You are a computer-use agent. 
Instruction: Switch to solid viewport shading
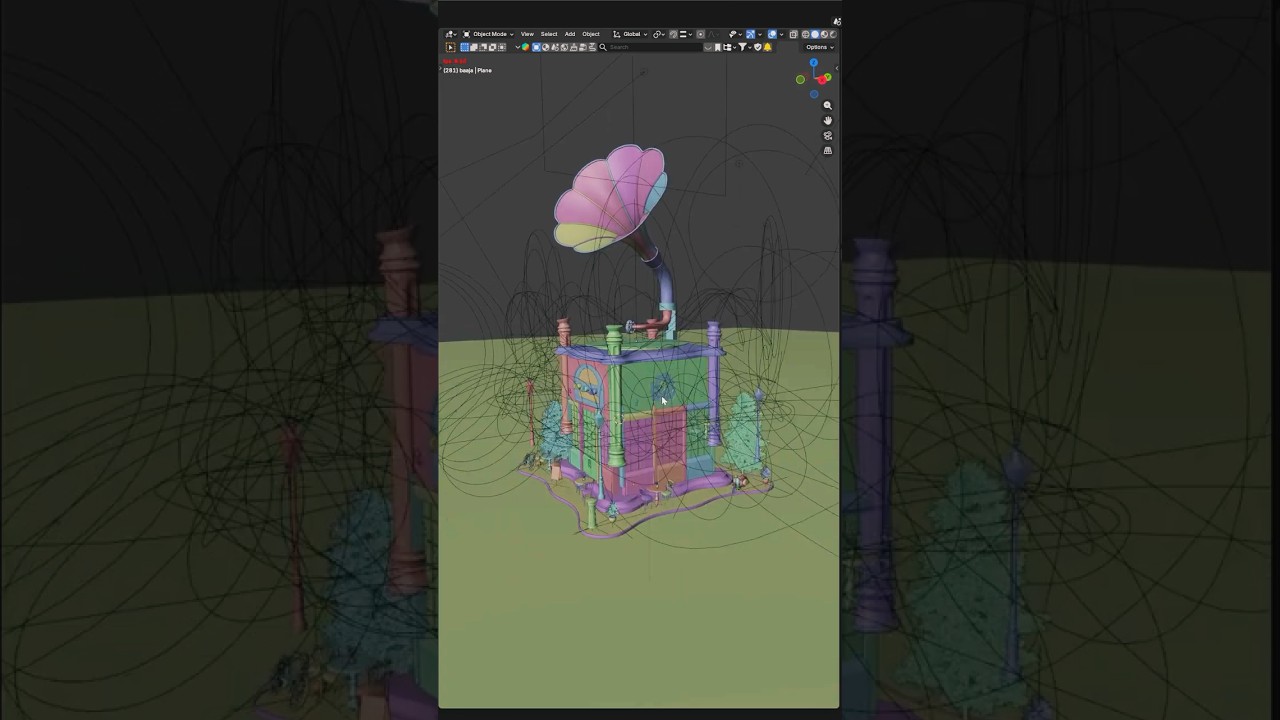[x=815, y=34]
